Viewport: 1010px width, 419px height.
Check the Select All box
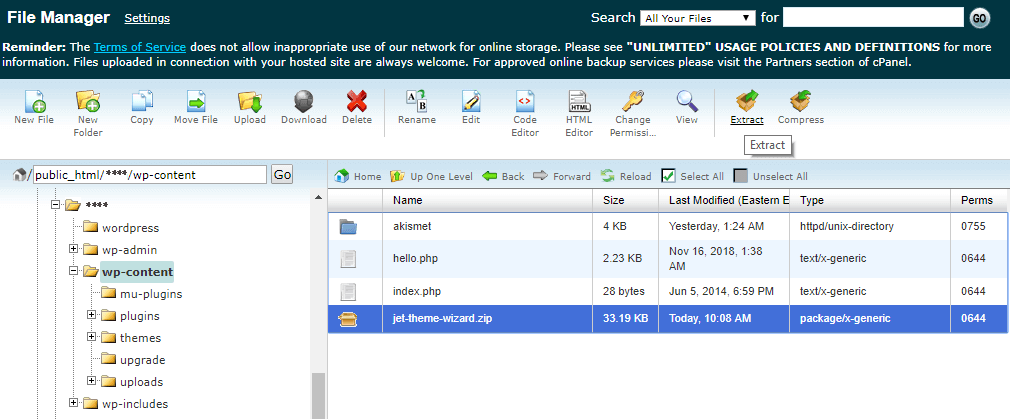(x=669, y=176)
